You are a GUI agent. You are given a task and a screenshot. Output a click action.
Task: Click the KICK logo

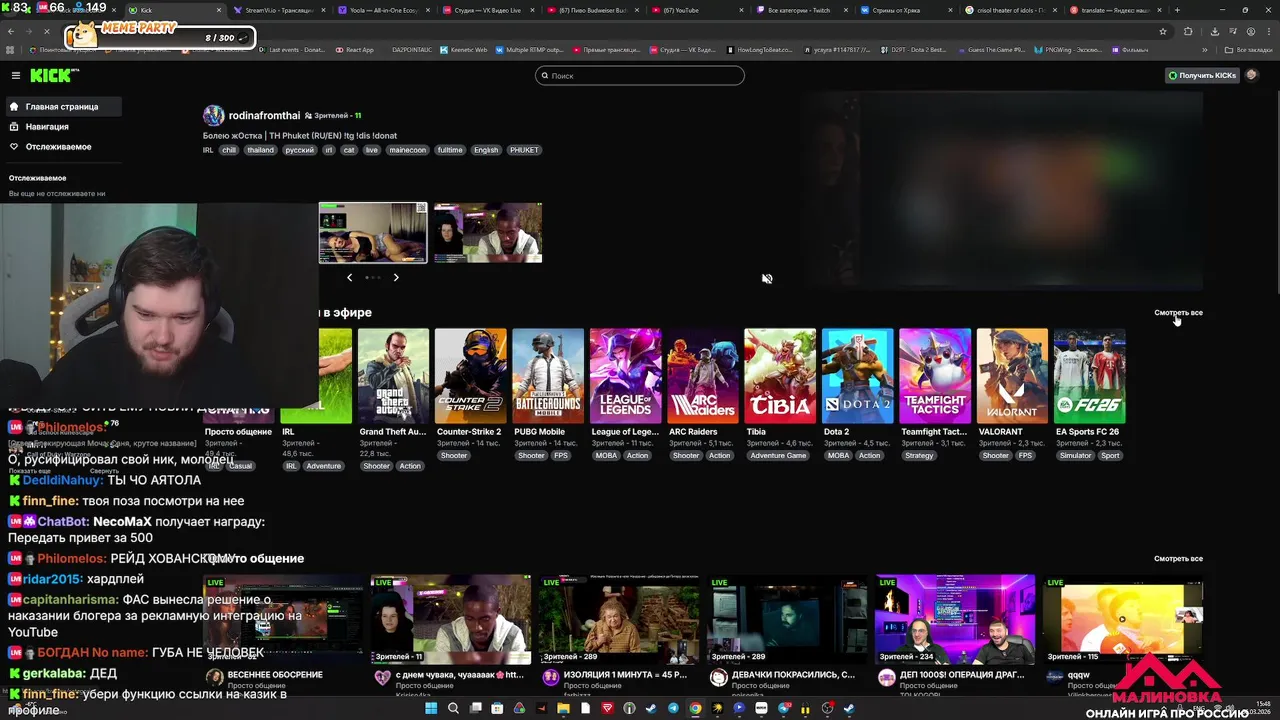pyautogui.click(x=50, y=76)
